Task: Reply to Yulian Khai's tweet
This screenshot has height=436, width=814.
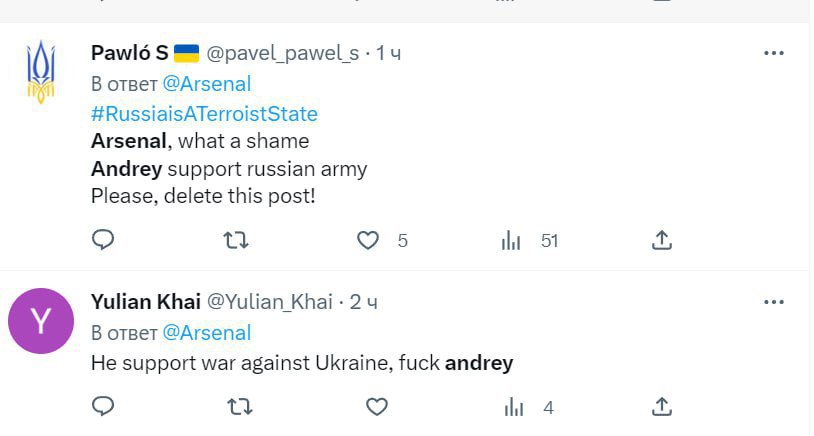Action: (103, 406)
